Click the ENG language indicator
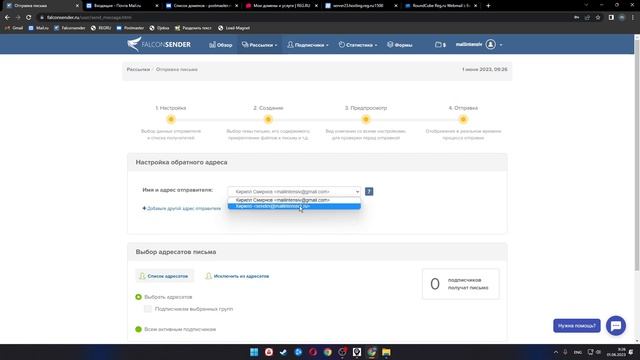The height and width of the screenshot is (360, 640). click(578, 352)
